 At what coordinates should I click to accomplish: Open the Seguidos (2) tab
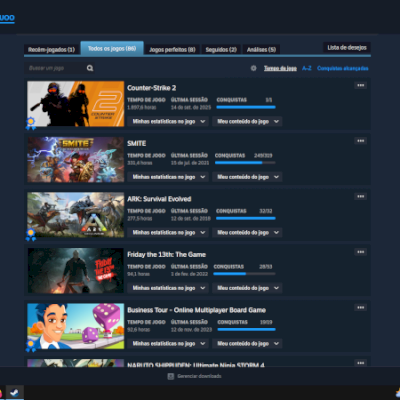(221, 50)
